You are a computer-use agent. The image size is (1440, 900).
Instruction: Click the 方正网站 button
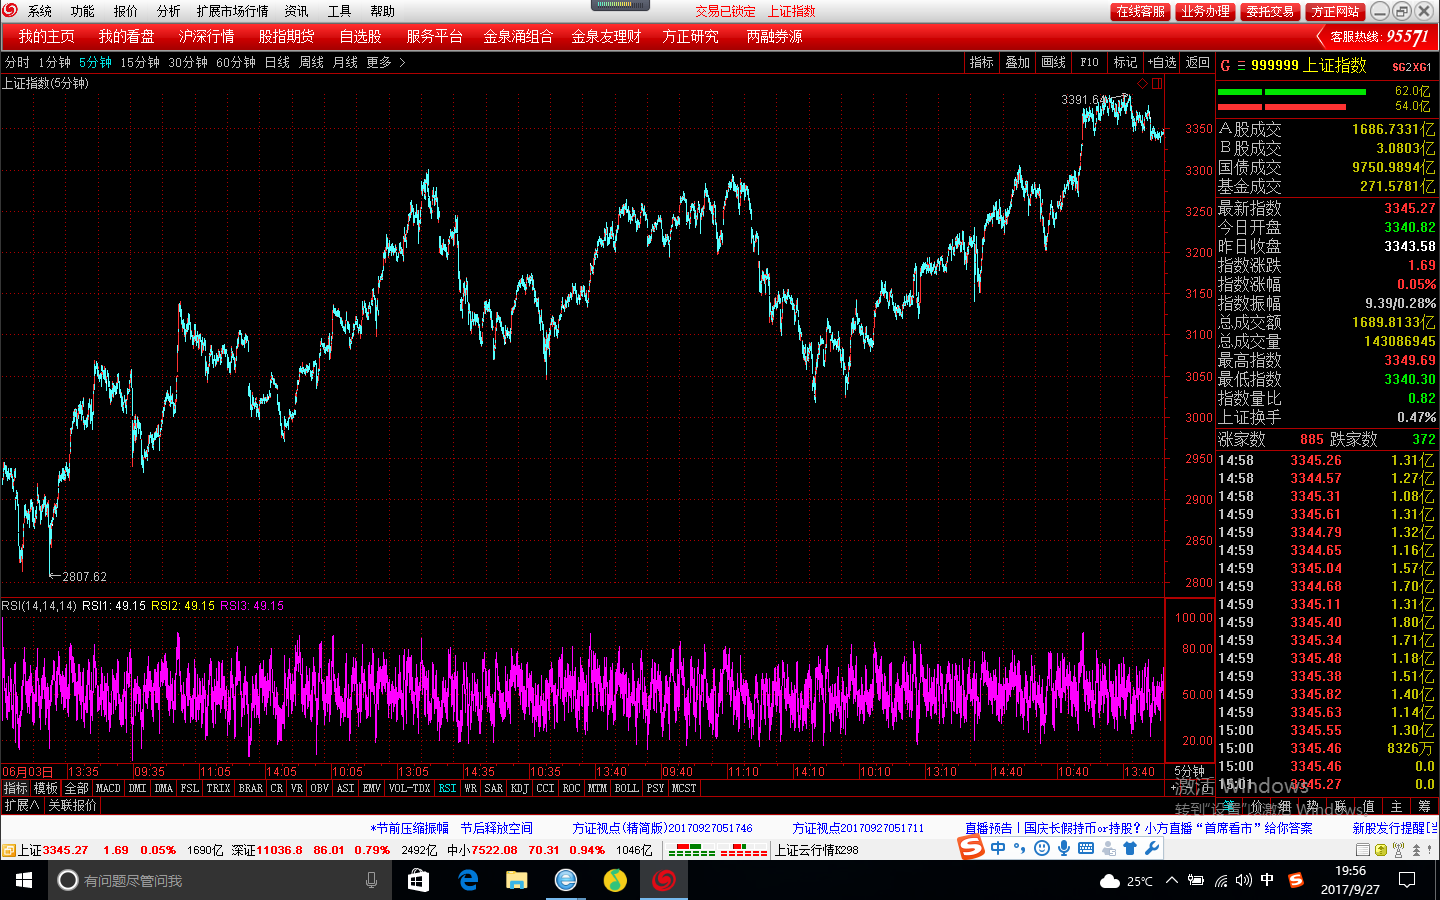(1335, 11)
